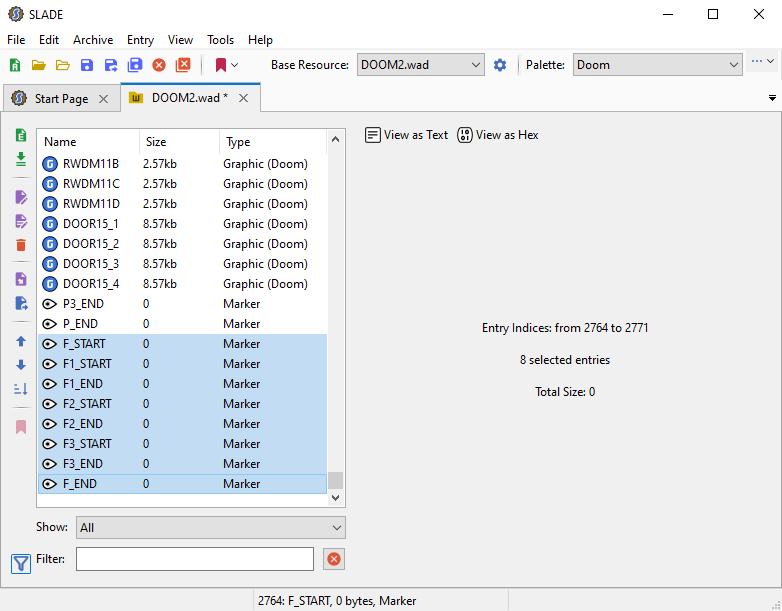The image size is (782, 611).
Task: Click the Rename Entry pencil icon
Action: (x=21, y=198)
